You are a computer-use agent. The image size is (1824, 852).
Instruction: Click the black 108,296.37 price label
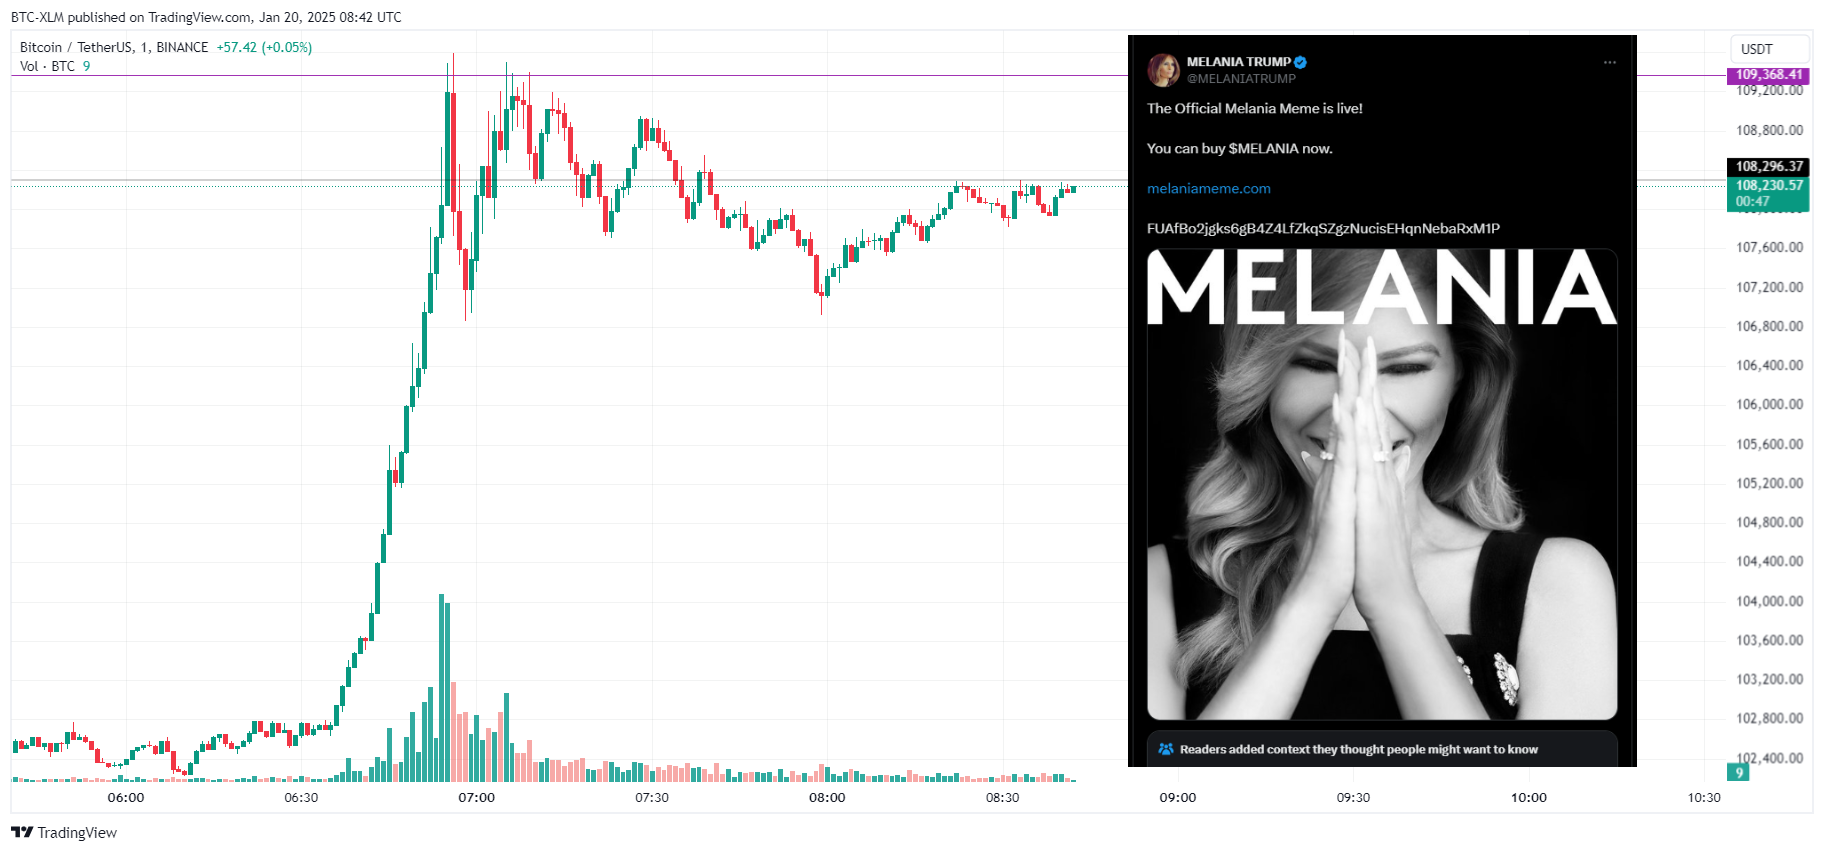coord(1768,166)
